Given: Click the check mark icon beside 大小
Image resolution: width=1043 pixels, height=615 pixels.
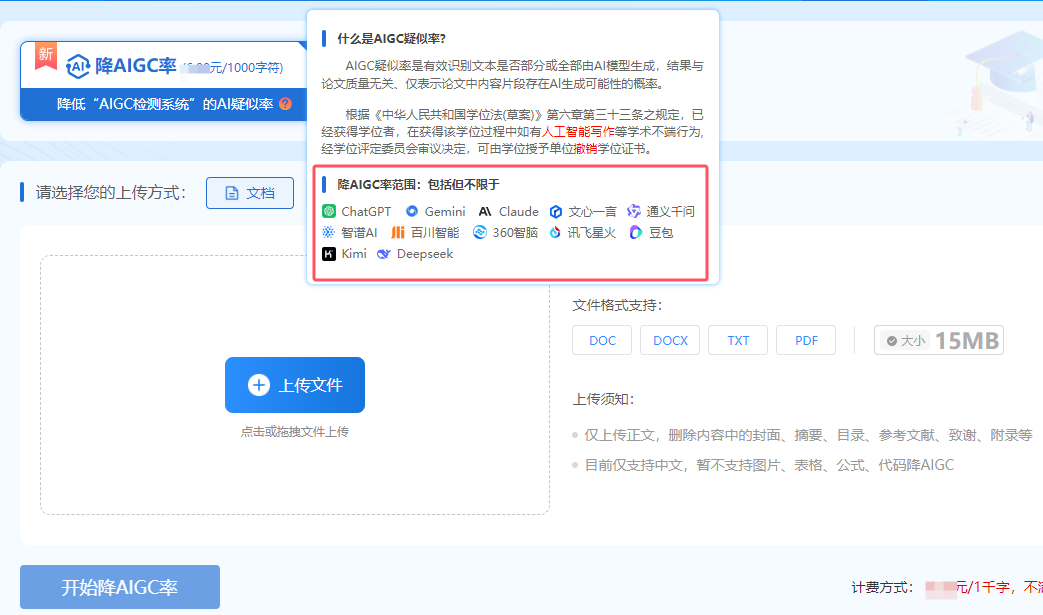Looking at the screenshot, I should click(892, 340).
